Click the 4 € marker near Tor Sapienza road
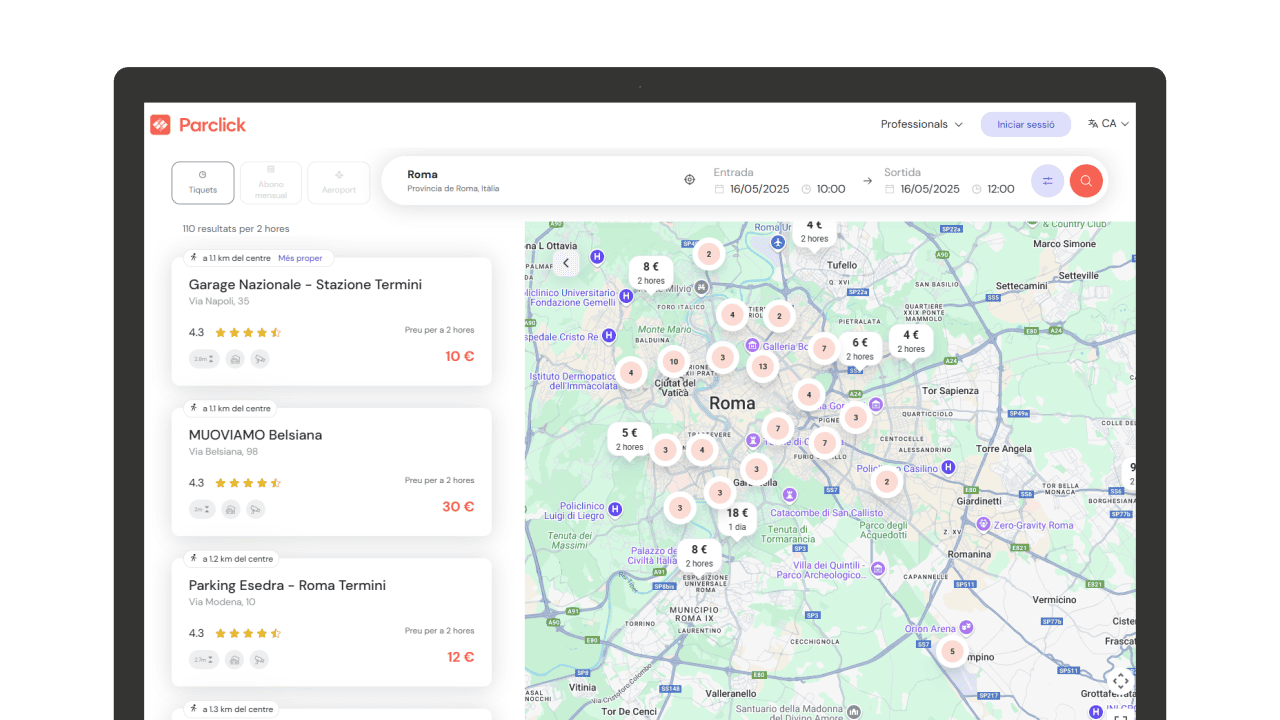This screenshot has width=1280, height=720. click(x=911, y=342)
